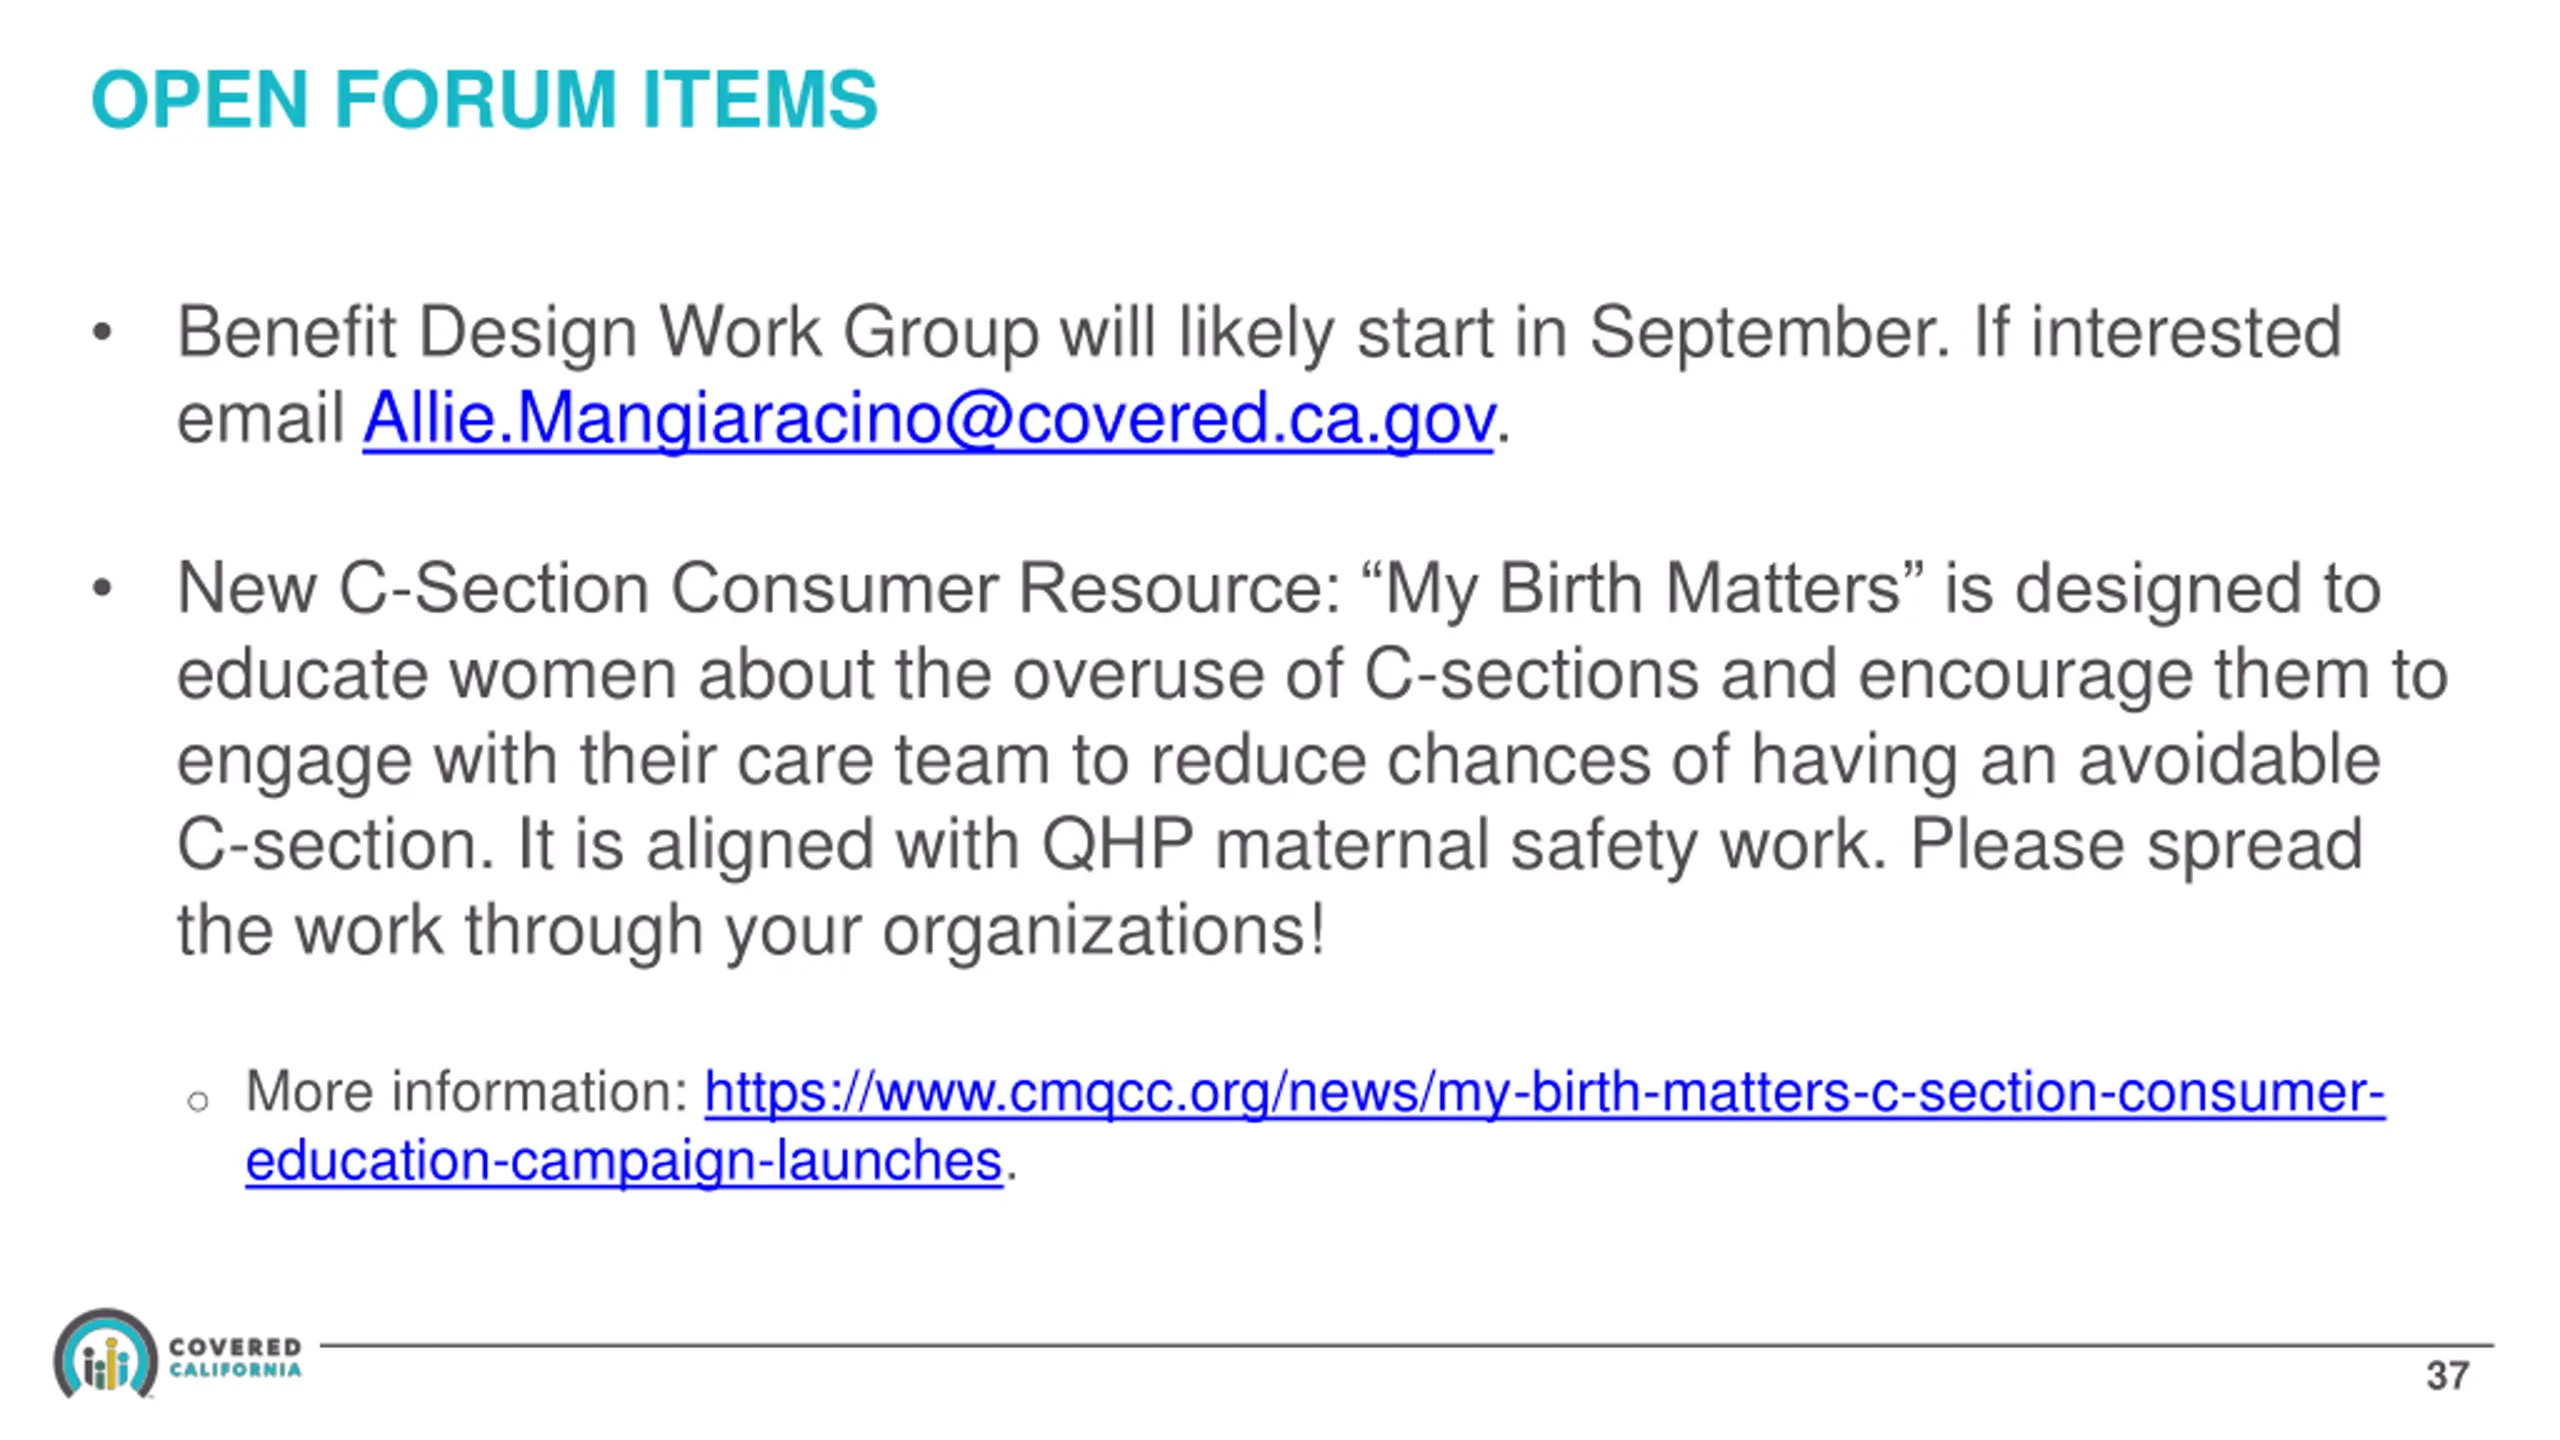The width and height of the screenshot is (2560, 1440).
Task: Click the hollow sub-bullet before More information
Action: pos(198,1102)
